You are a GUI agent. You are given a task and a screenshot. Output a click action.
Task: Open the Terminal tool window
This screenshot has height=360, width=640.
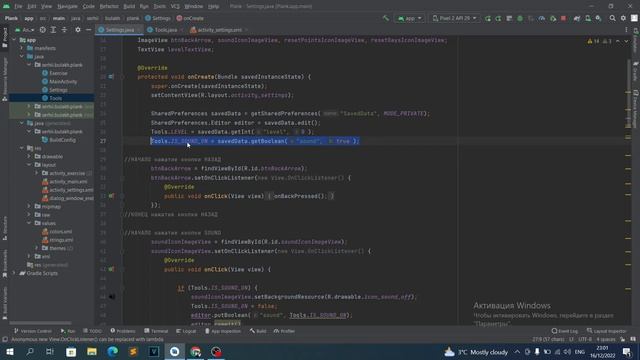[156, 331]
